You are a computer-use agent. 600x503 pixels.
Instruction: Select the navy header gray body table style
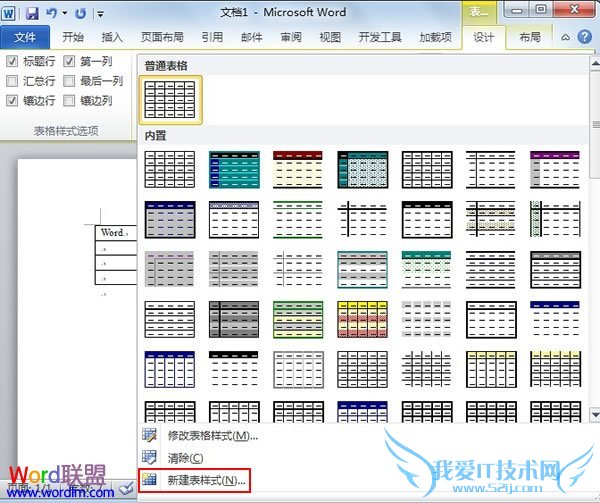[170, 220]
